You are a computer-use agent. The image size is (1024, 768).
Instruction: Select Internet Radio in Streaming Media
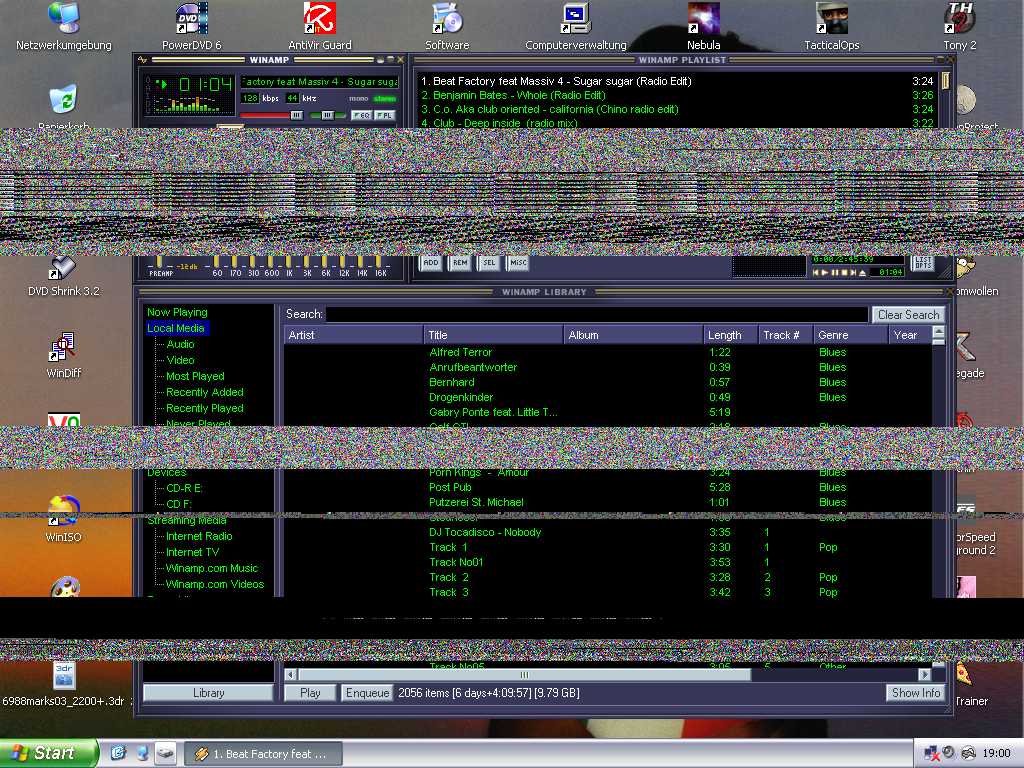(x=199, y=536)
